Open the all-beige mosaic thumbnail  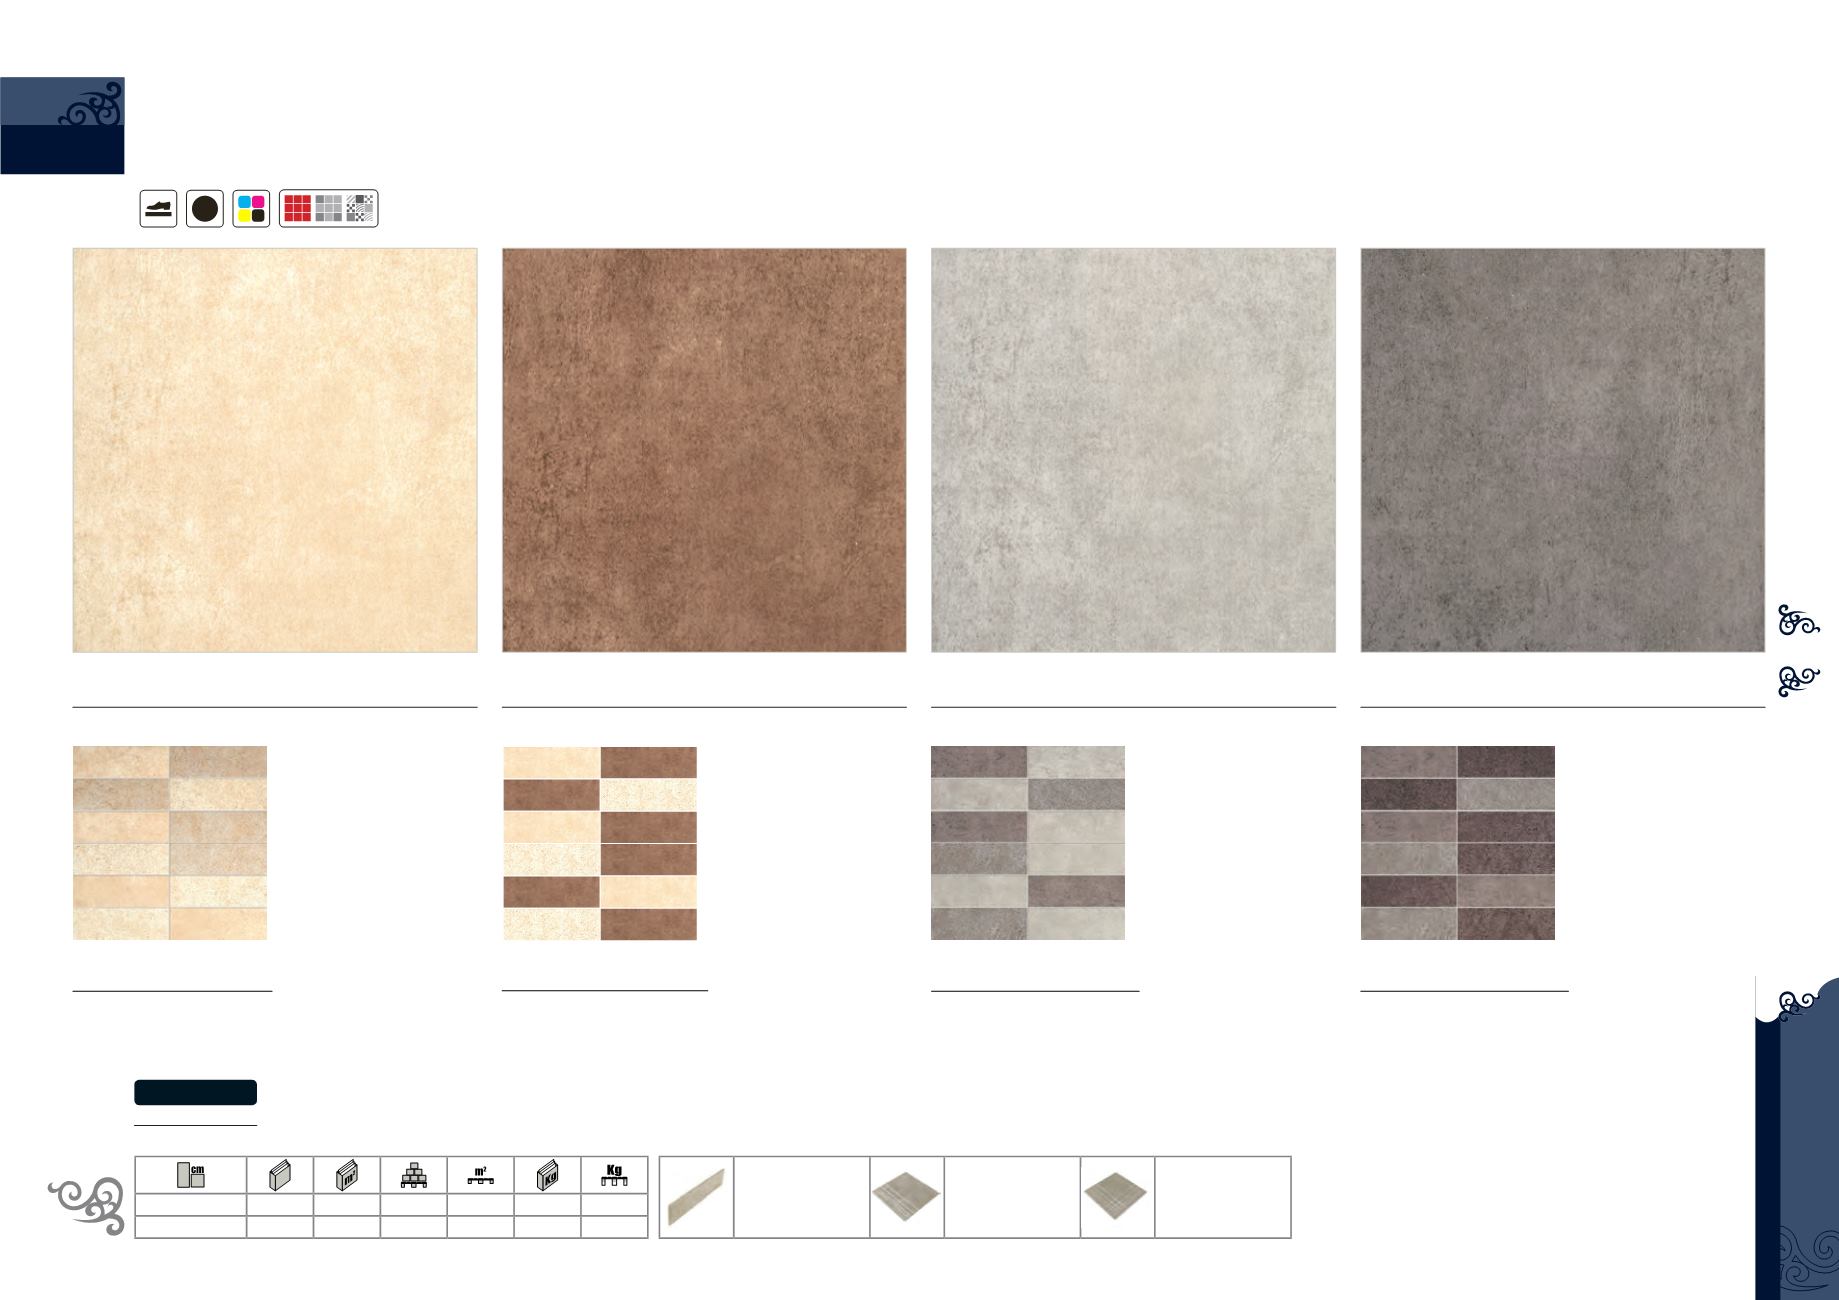tap(170, 843)
